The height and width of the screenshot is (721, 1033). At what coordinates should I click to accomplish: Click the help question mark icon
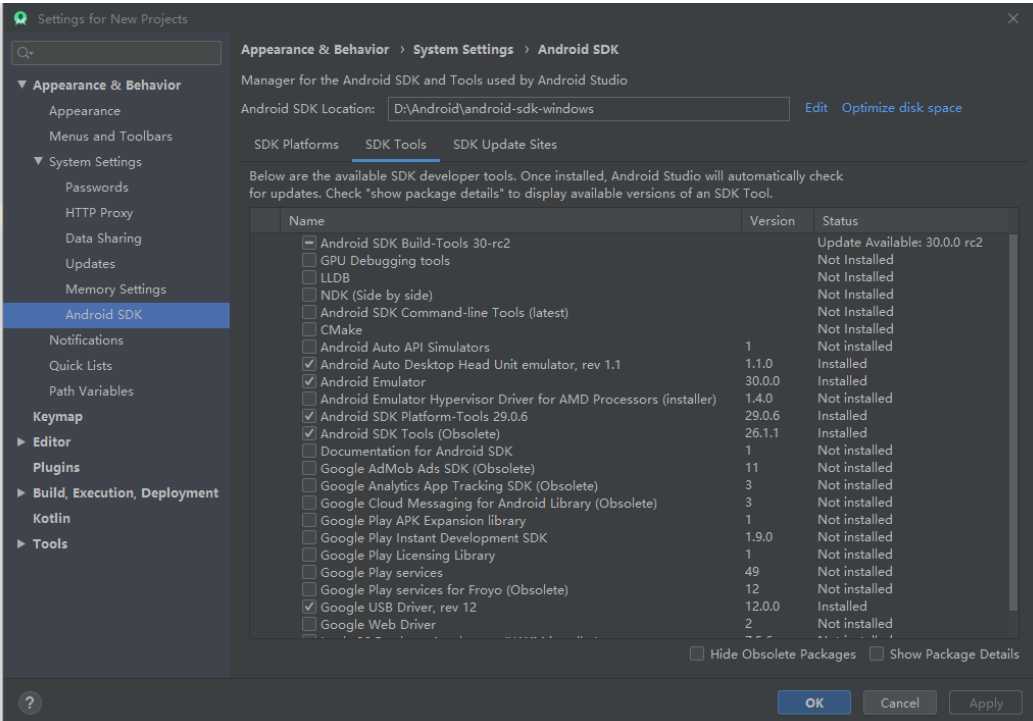[x=29, y=703]
